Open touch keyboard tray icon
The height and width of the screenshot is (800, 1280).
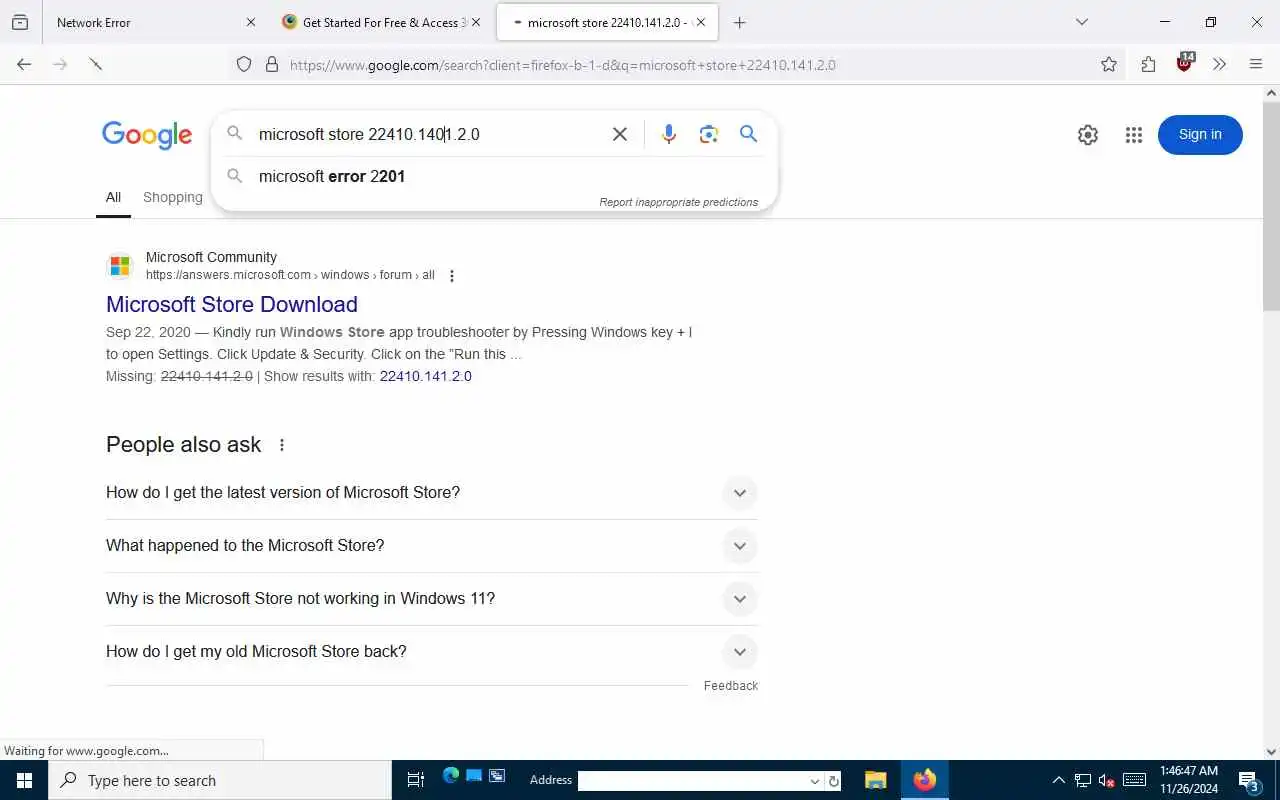click(1134, 780)
